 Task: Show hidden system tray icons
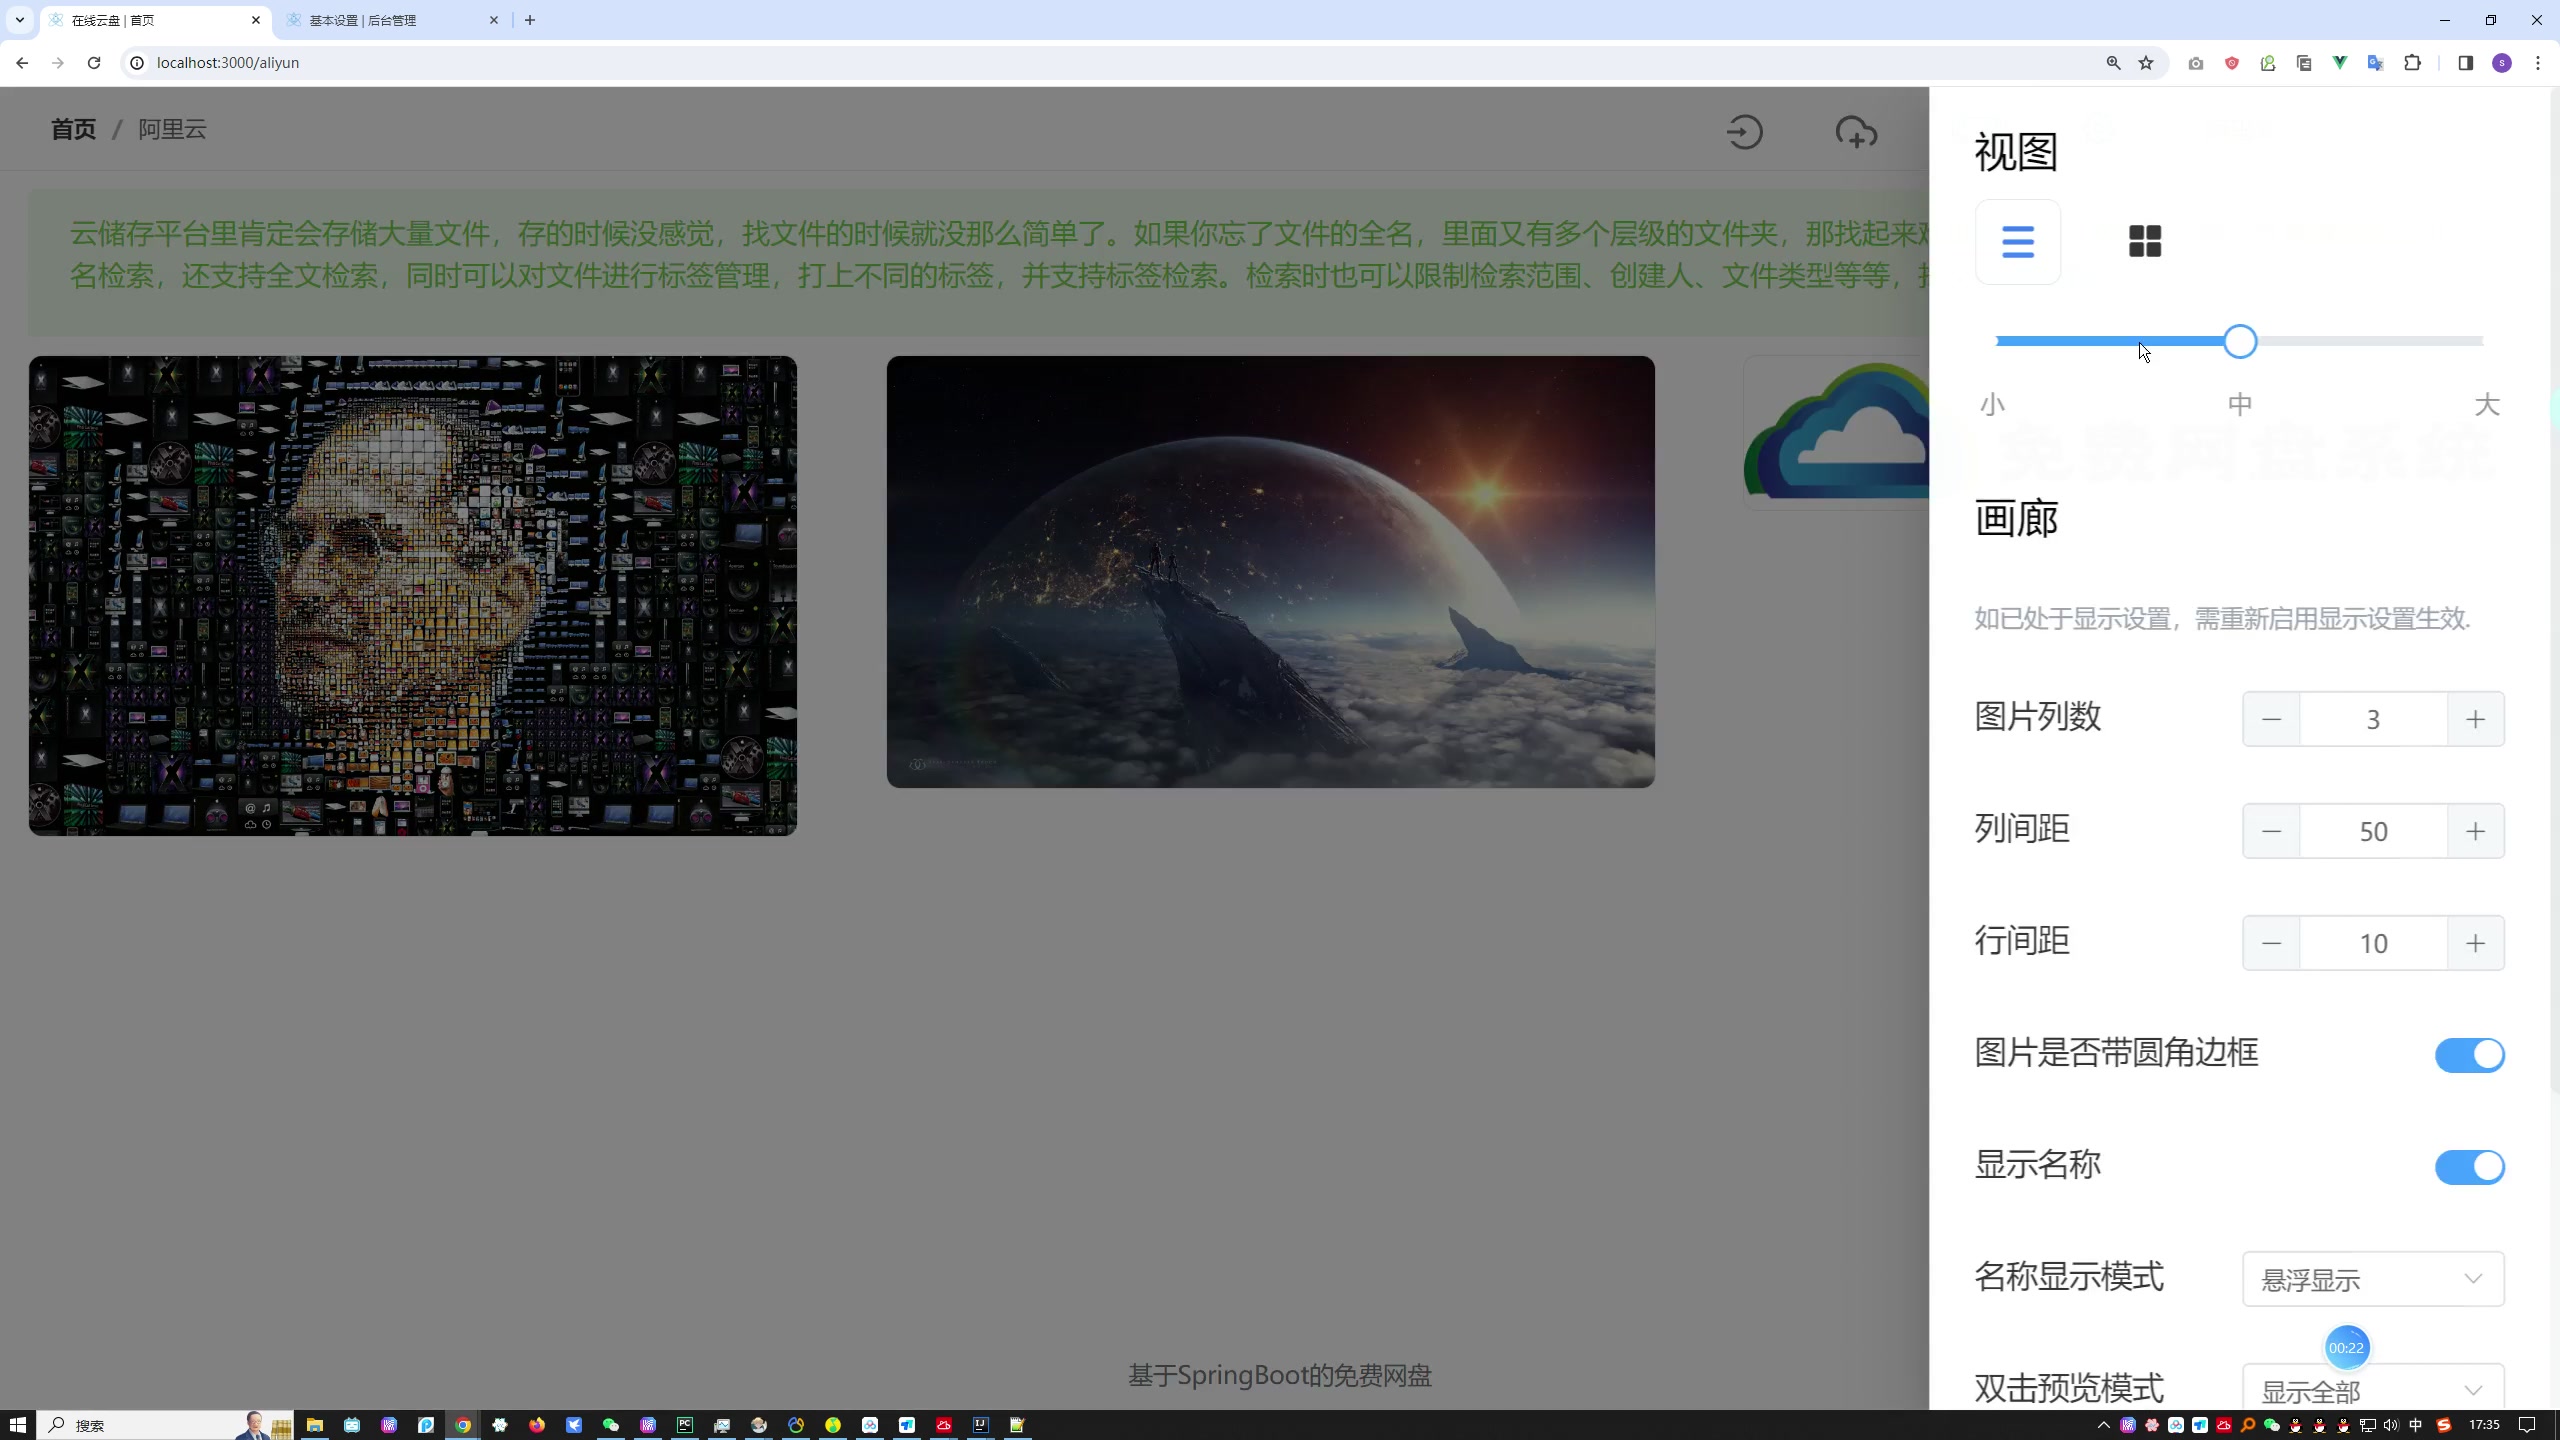(x=2103, y=1425)
